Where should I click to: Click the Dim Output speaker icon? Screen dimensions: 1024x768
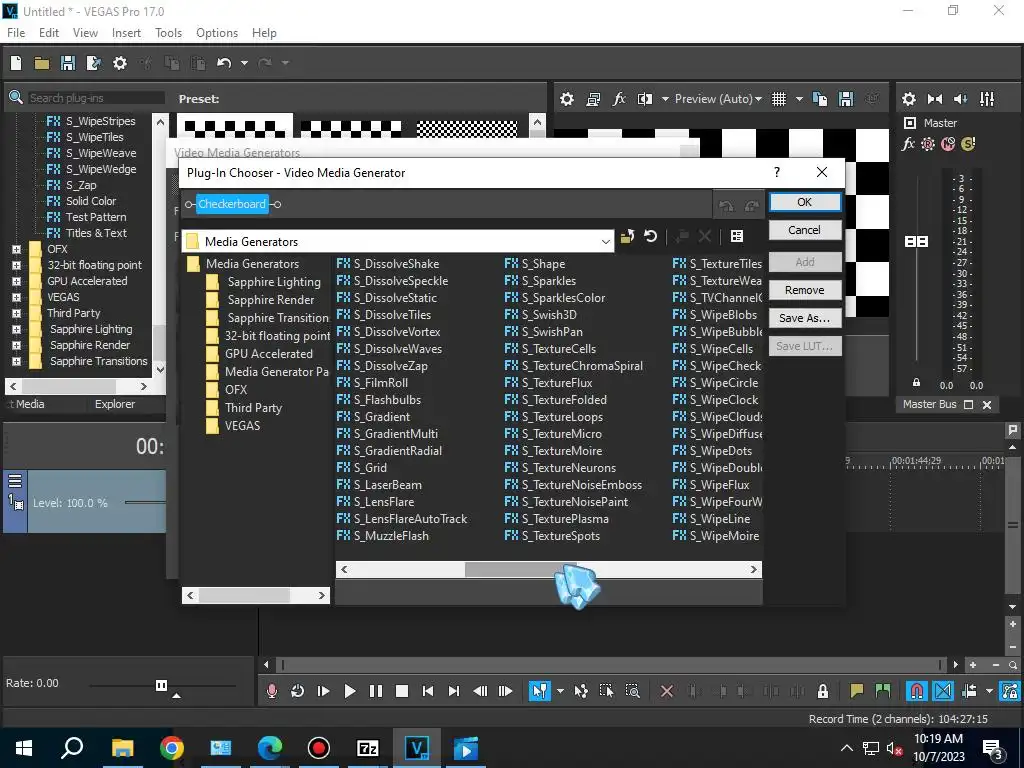tap(961, 99)
